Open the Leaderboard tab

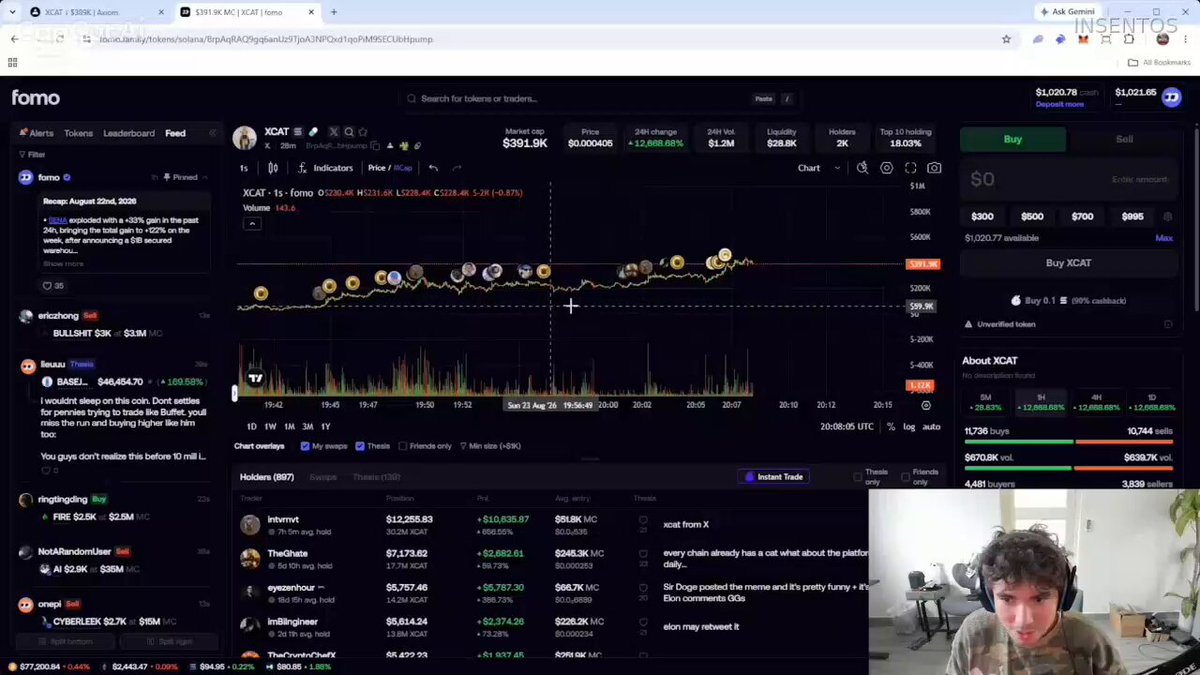pos(129,133)
